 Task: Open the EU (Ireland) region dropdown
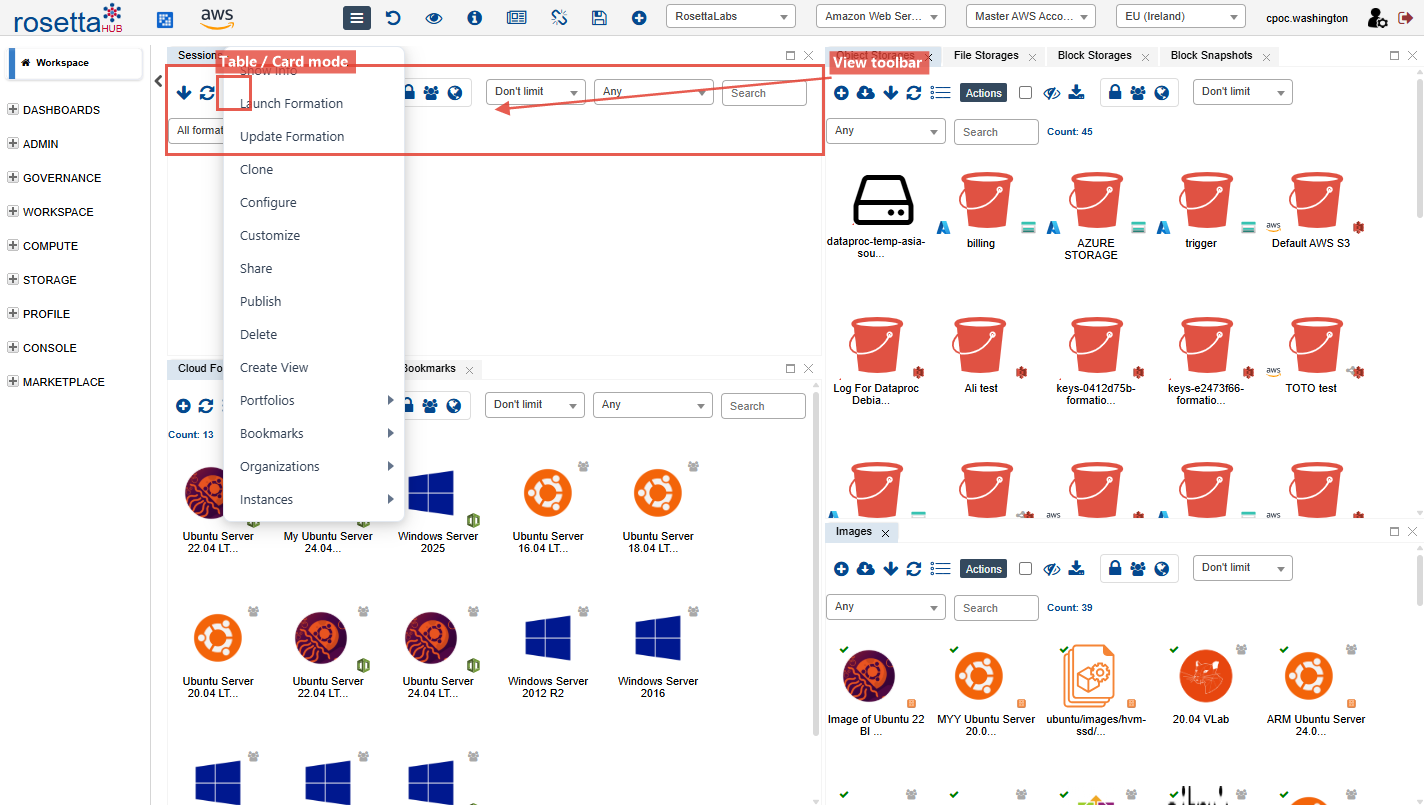click(x=1180, y=17)
